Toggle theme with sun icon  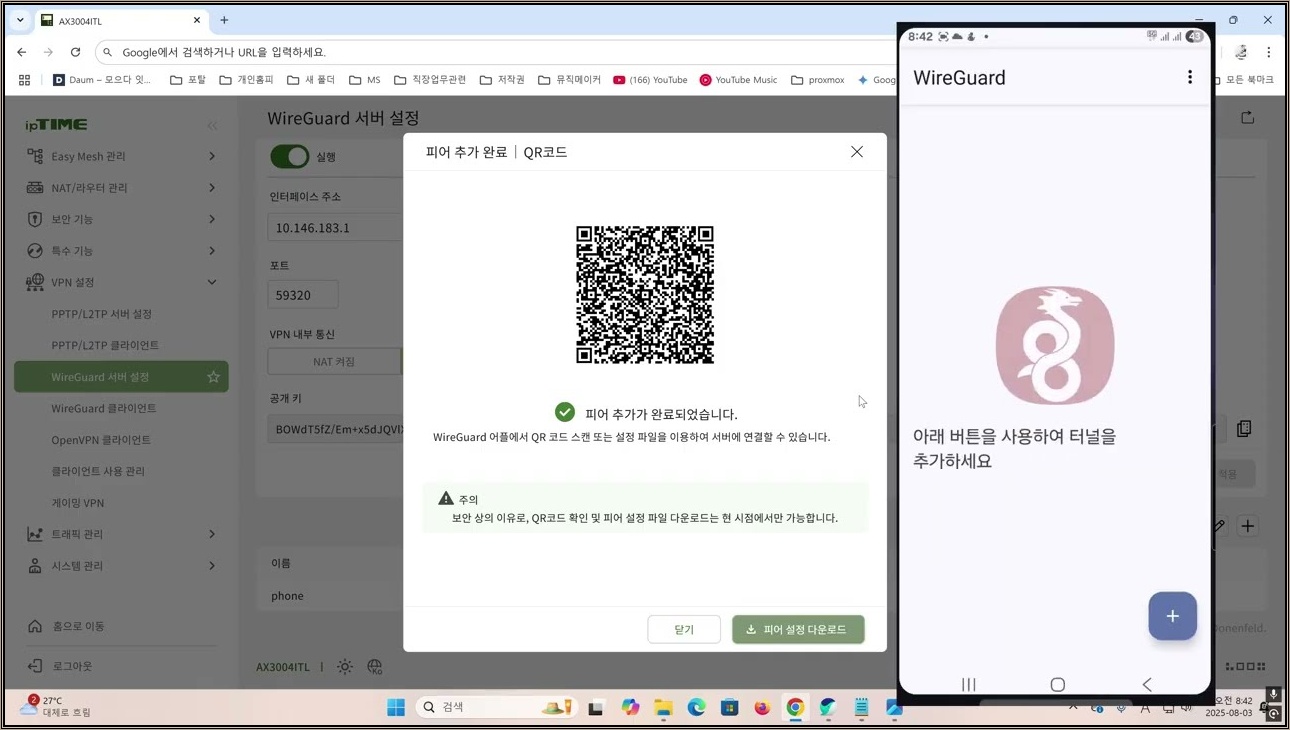[x=345, y=667]
